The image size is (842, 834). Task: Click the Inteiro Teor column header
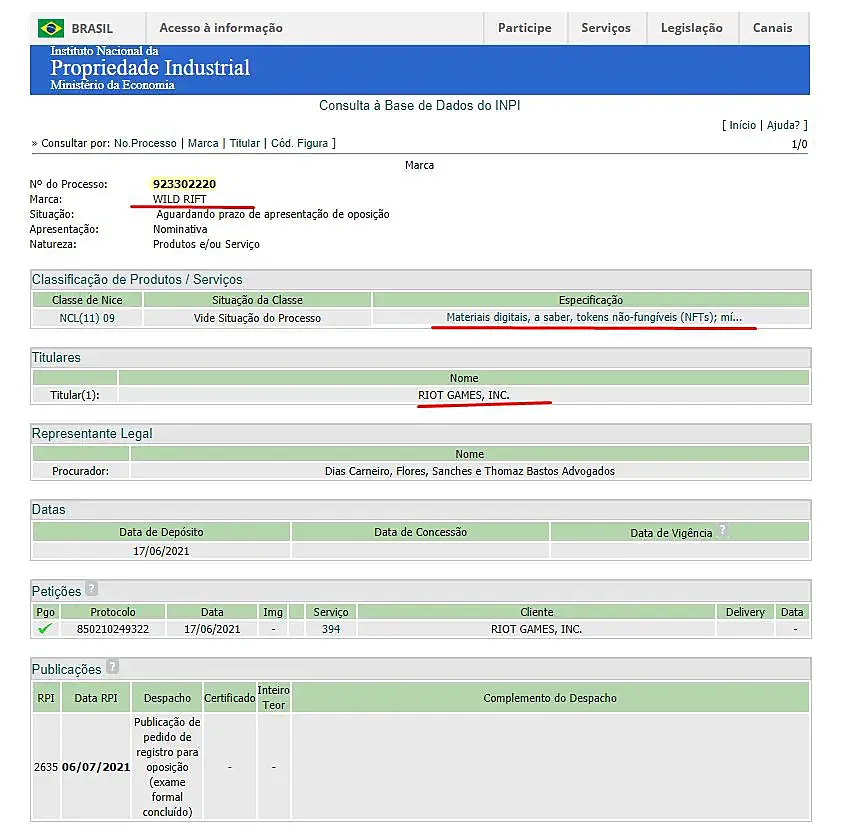(x=273, y=698)
